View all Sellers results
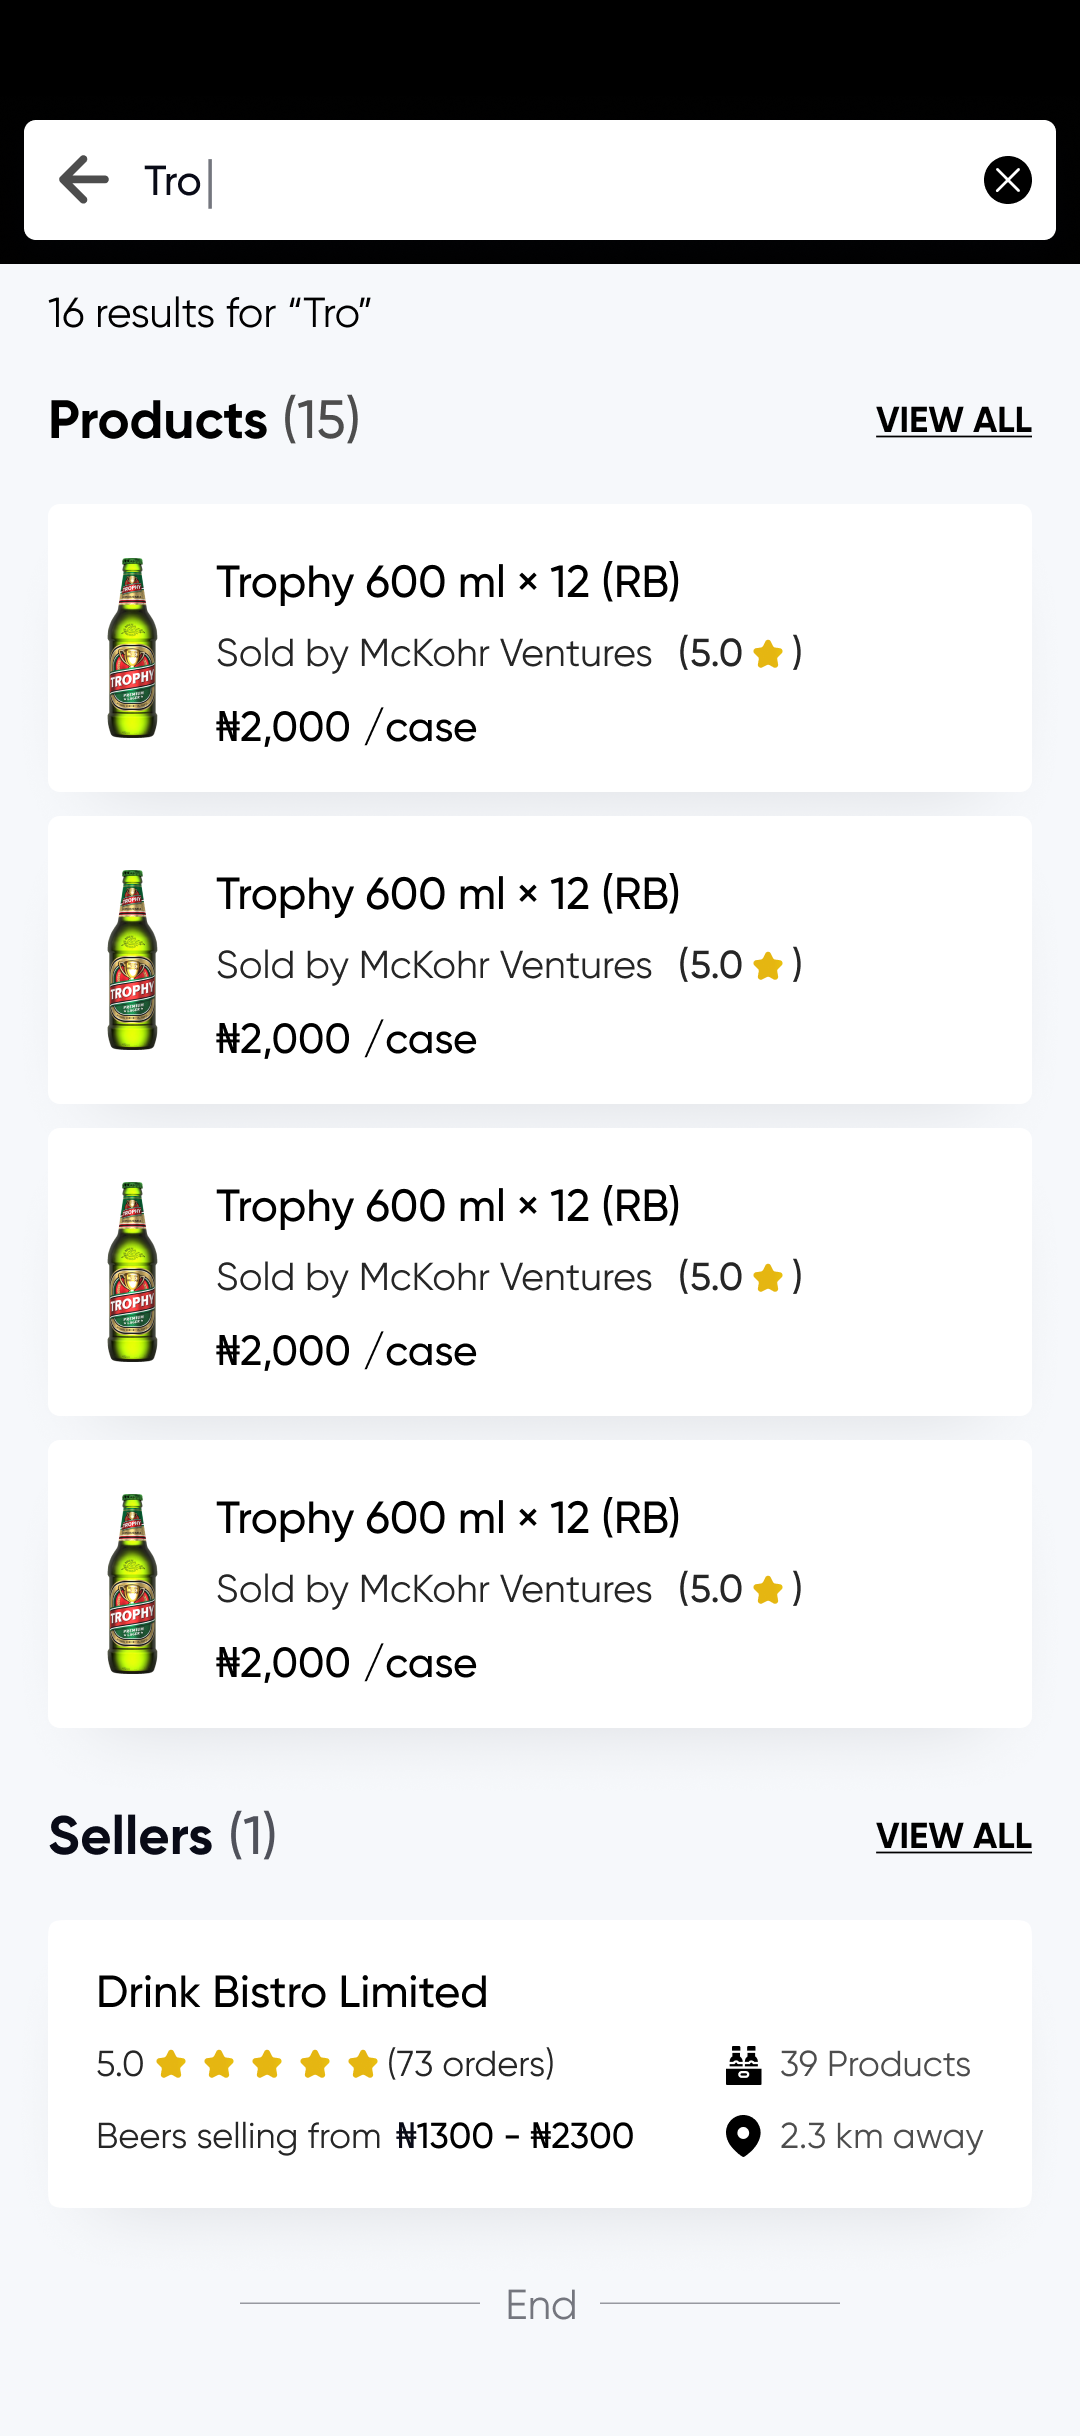This screenshot has height=2436, width=1080. [953, 1836]
